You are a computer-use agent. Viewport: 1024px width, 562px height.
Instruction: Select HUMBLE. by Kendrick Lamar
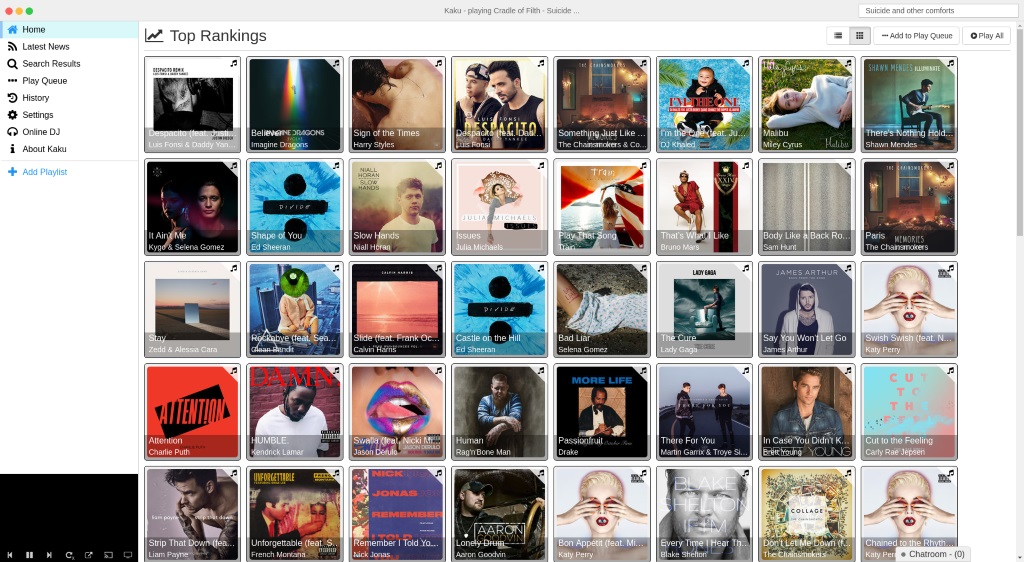[295, 412]
